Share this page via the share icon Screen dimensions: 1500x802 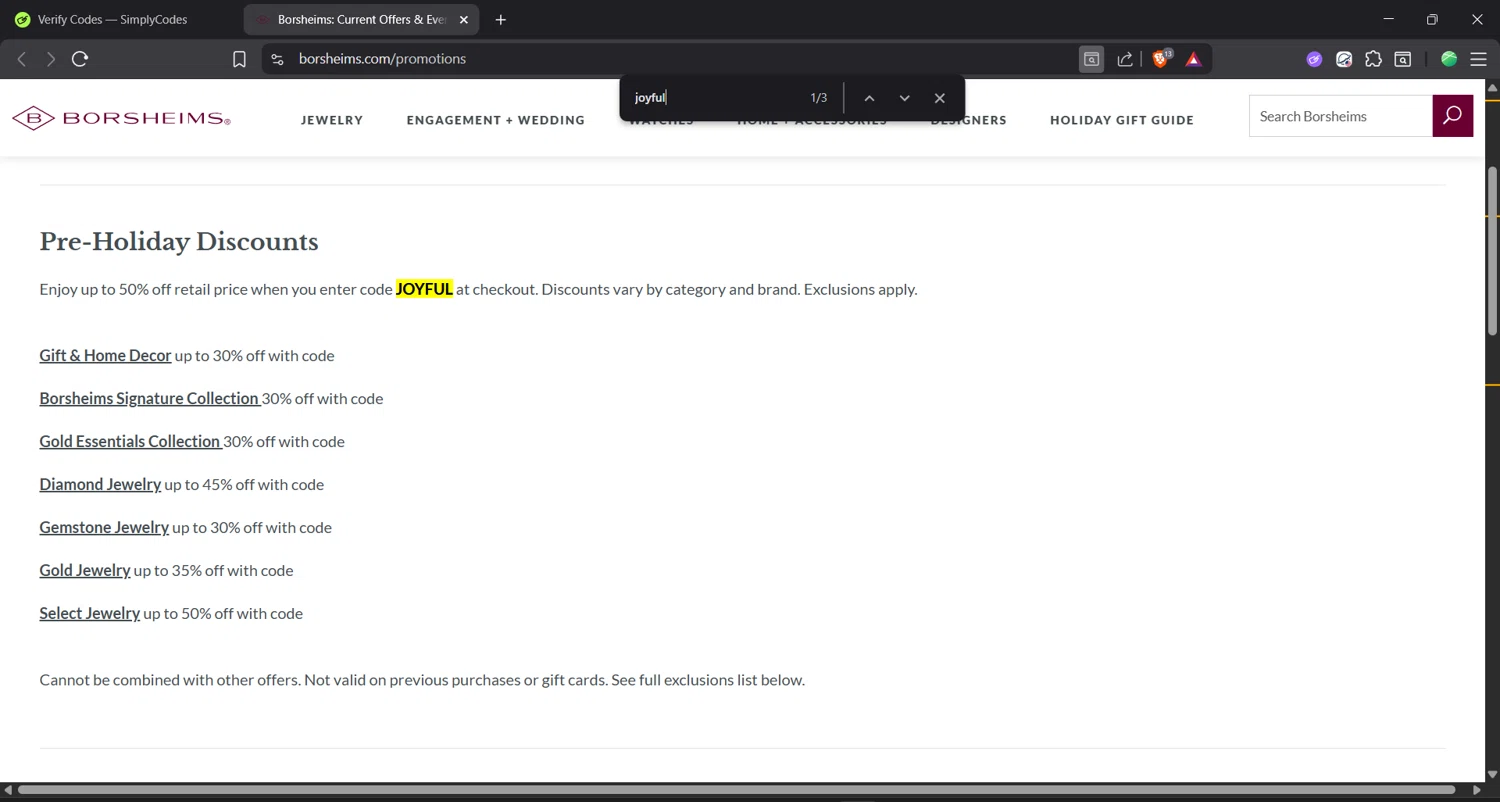[1125, 59]
